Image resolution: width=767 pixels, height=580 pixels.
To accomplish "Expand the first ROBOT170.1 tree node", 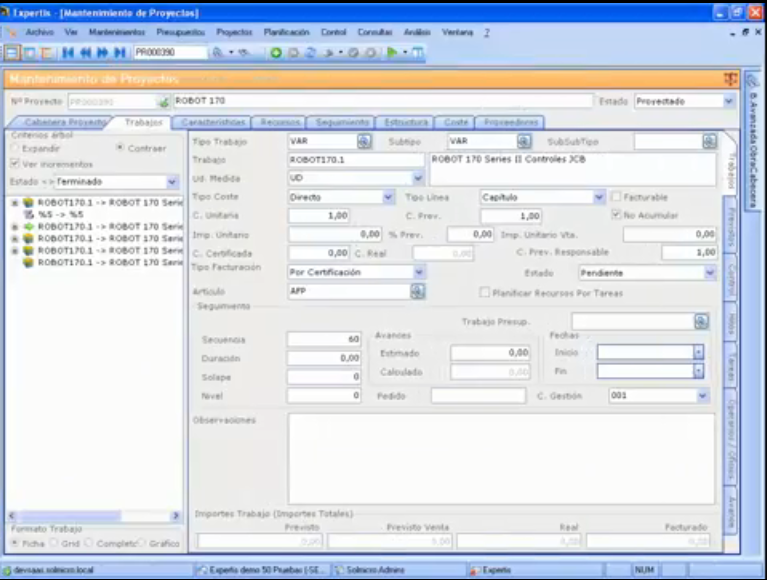I will coord(14,203).
